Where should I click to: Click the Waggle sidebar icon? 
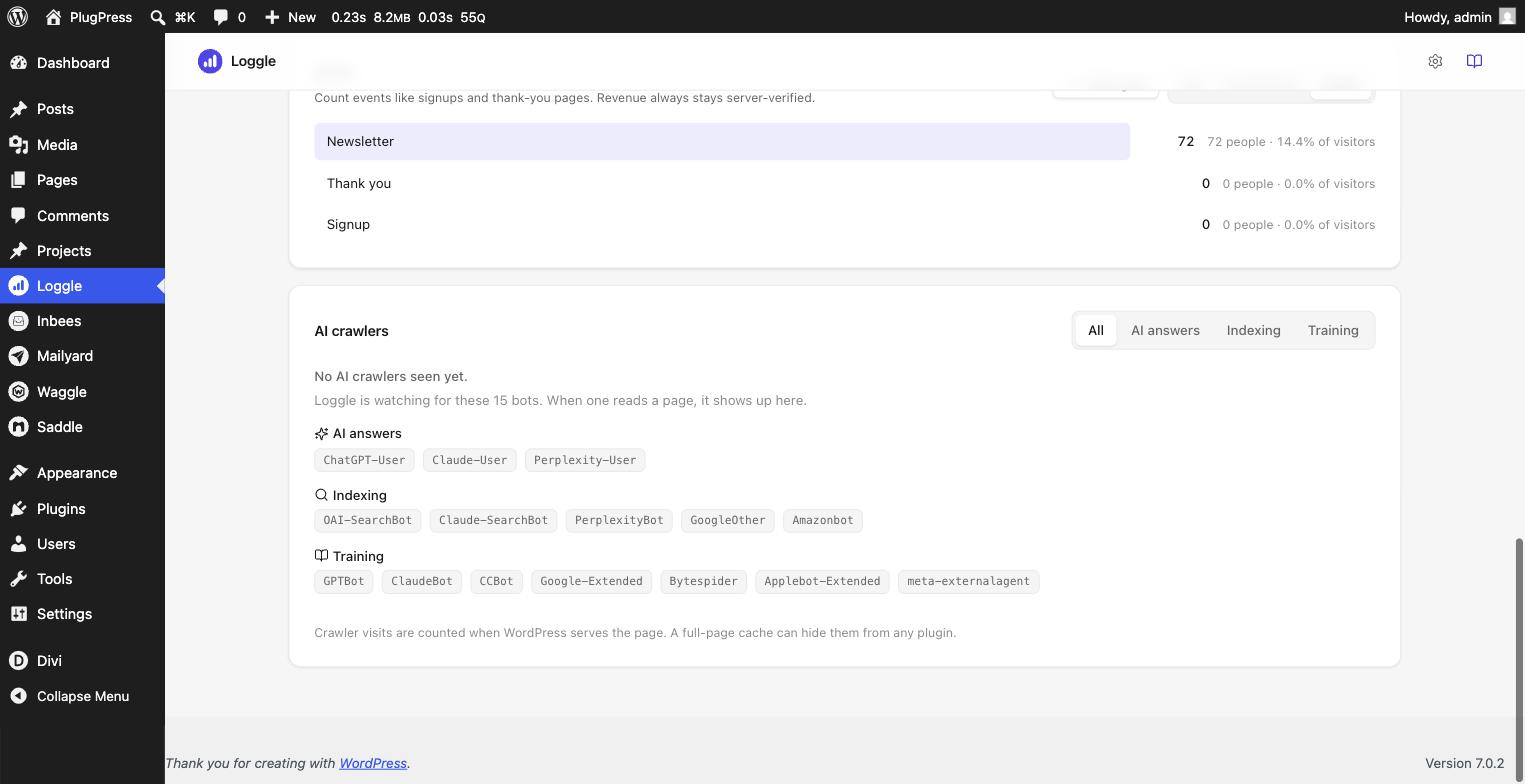click(18, 392)
